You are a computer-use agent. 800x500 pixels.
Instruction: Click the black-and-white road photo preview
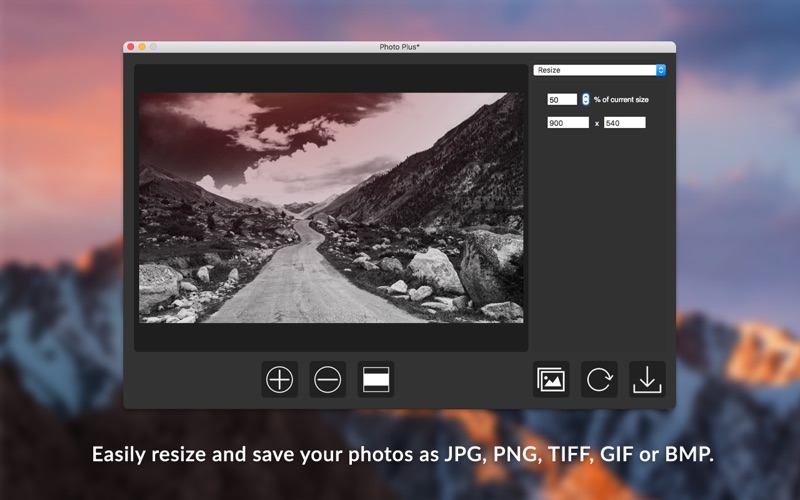point(331,208)
